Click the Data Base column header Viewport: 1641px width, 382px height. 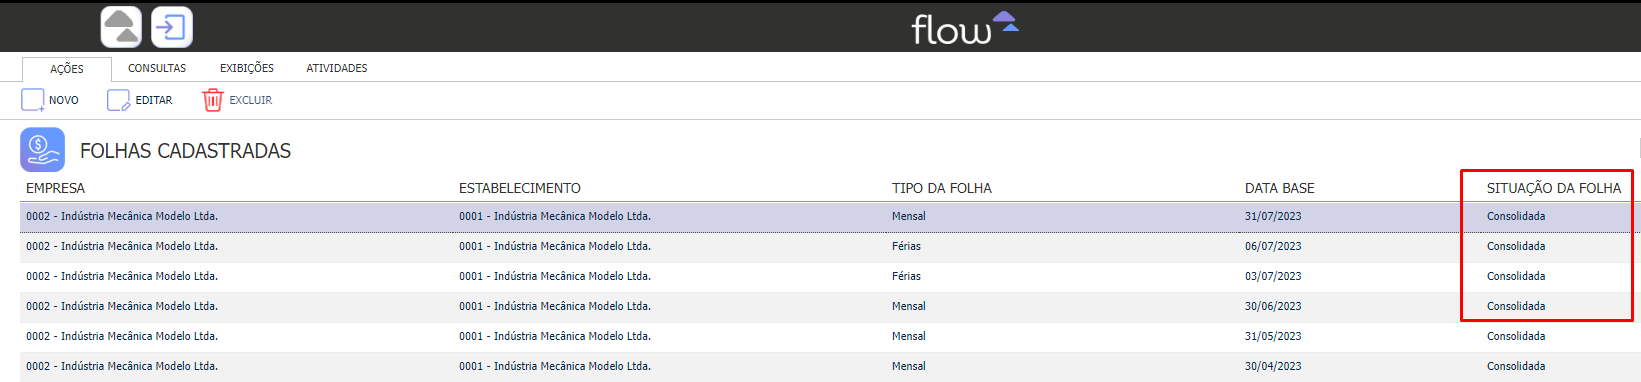click(x=1280, y=188)
